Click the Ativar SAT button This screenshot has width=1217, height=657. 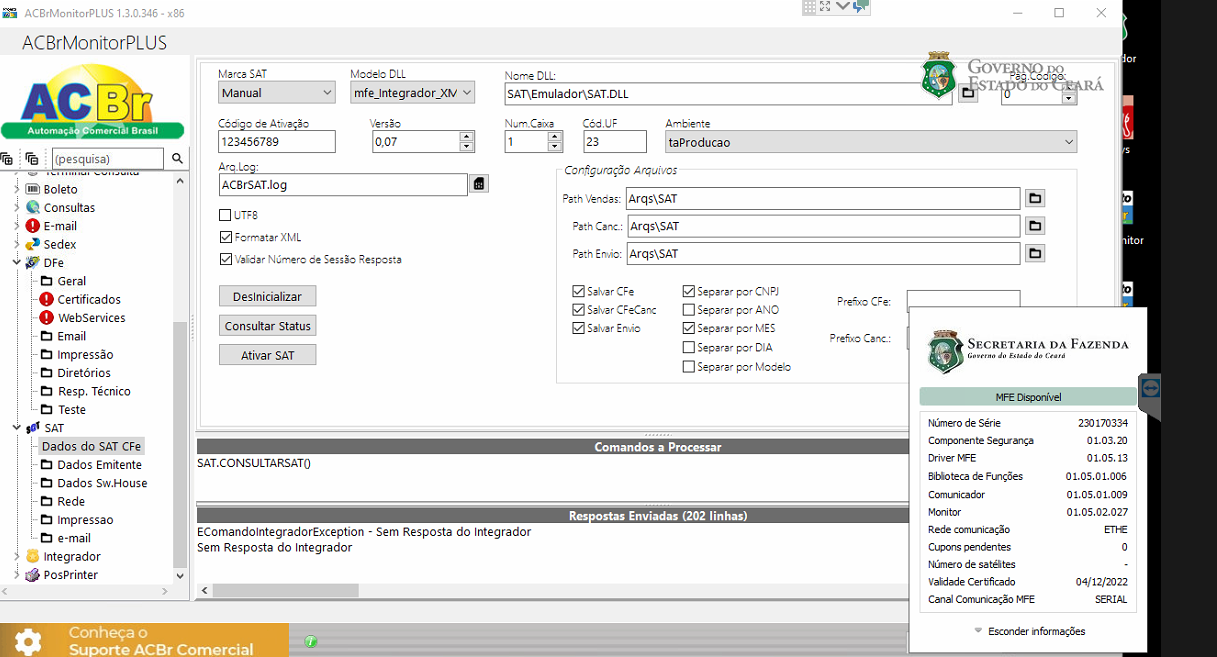[x=268, y=355]
